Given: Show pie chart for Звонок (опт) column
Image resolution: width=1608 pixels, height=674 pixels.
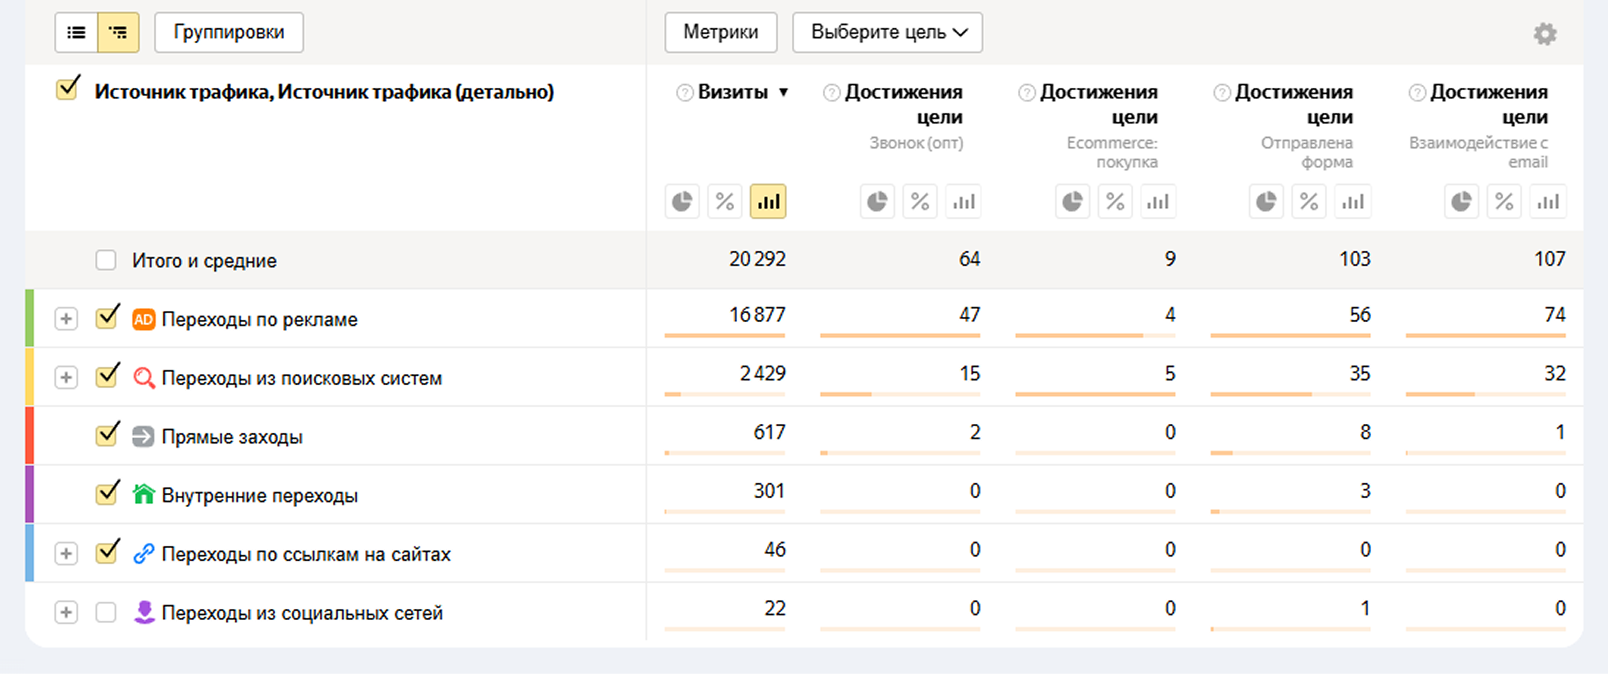Looking at the screenshot, I should (877, 202).
